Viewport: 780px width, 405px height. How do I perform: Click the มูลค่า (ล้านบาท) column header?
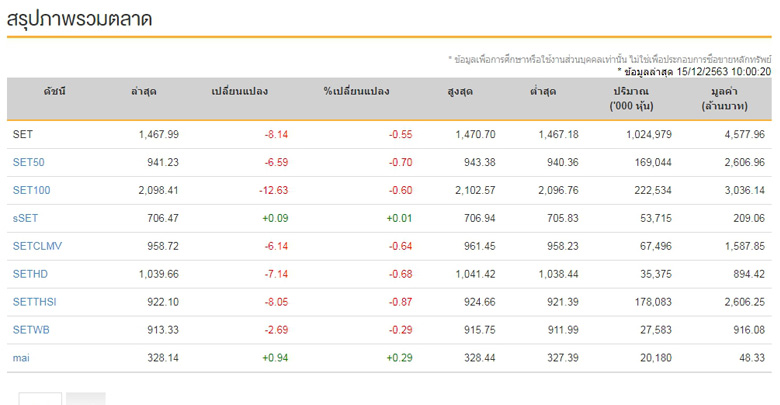tap(726, 98)
